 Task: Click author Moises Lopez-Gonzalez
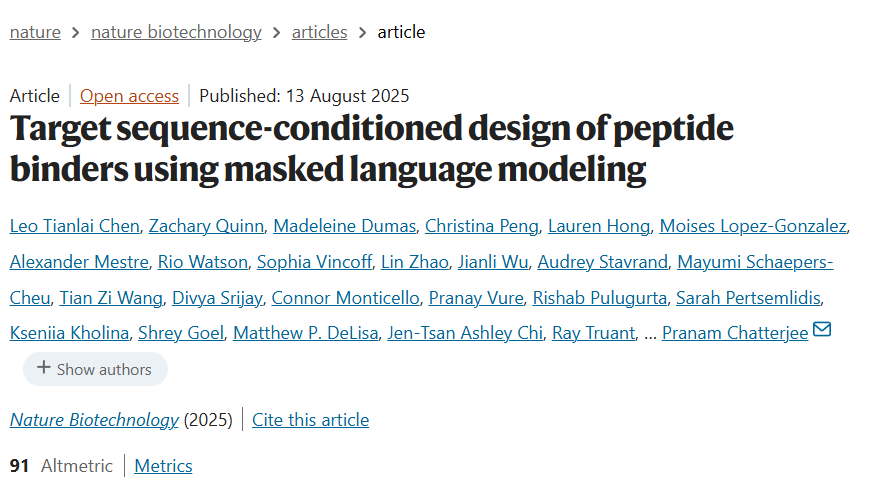coord(753,226)
